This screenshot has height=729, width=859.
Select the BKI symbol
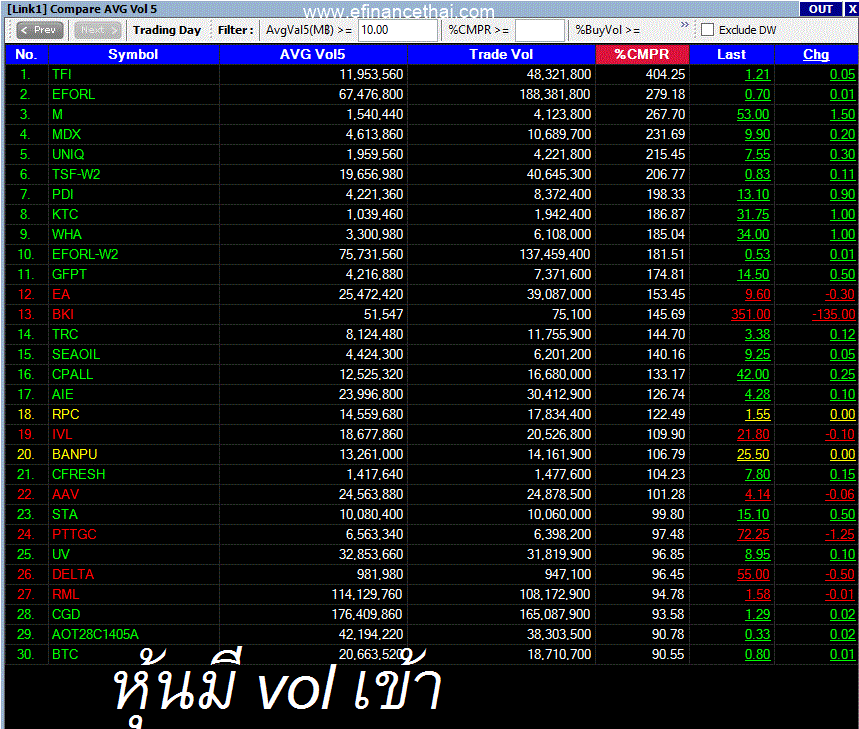click(62, 314)
